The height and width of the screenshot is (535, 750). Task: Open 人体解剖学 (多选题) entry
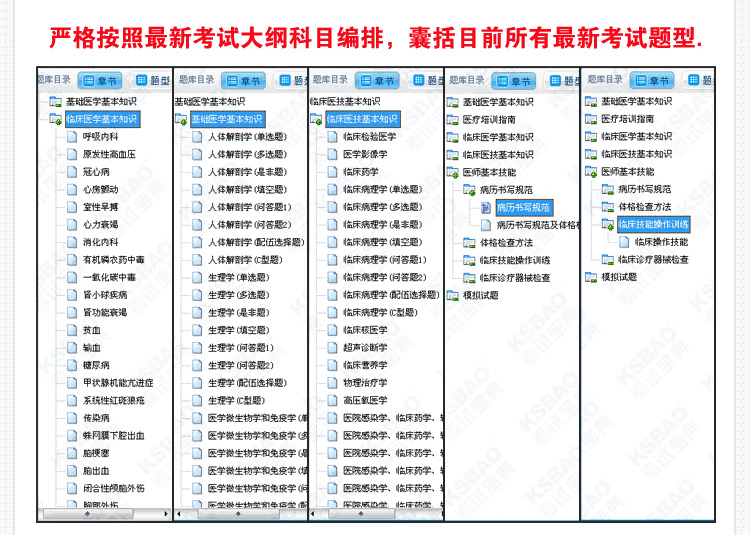click(247, 154)
